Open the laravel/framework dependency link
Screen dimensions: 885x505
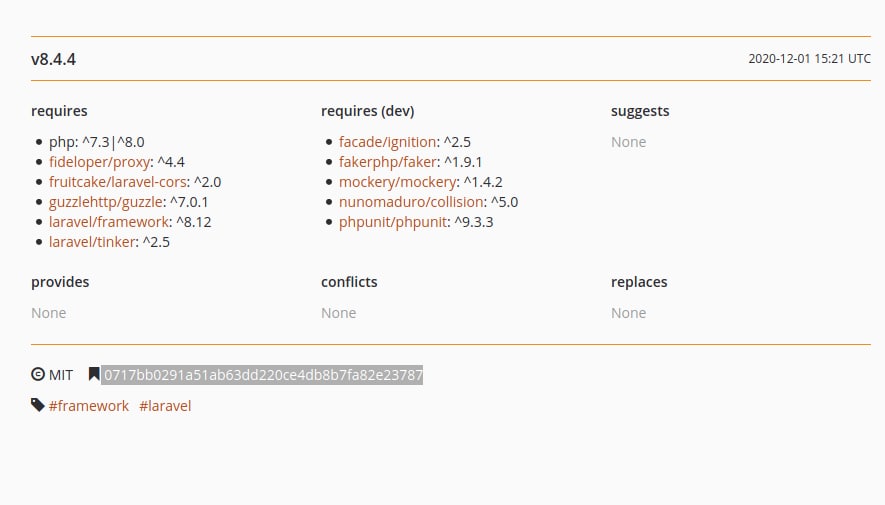pos(109,222)
